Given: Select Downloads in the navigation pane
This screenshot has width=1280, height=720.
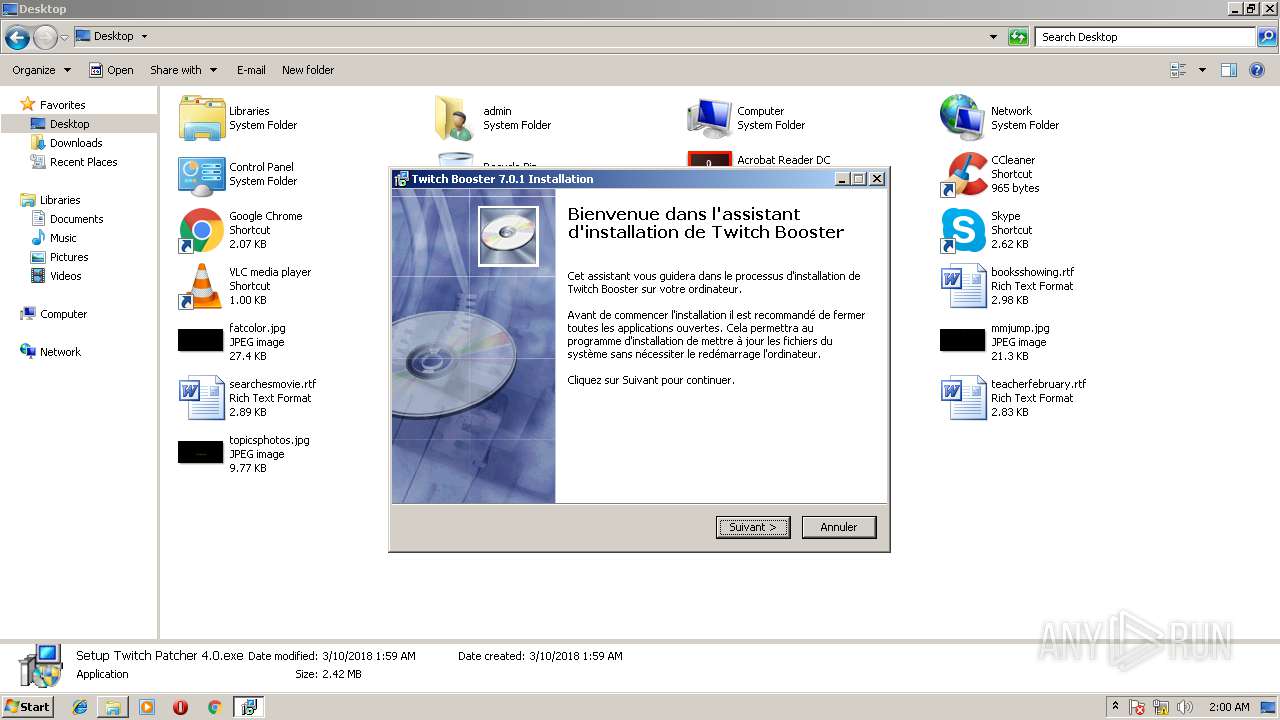Looking at the screenshot, I should pyautogui.click(x=76, y=143).
